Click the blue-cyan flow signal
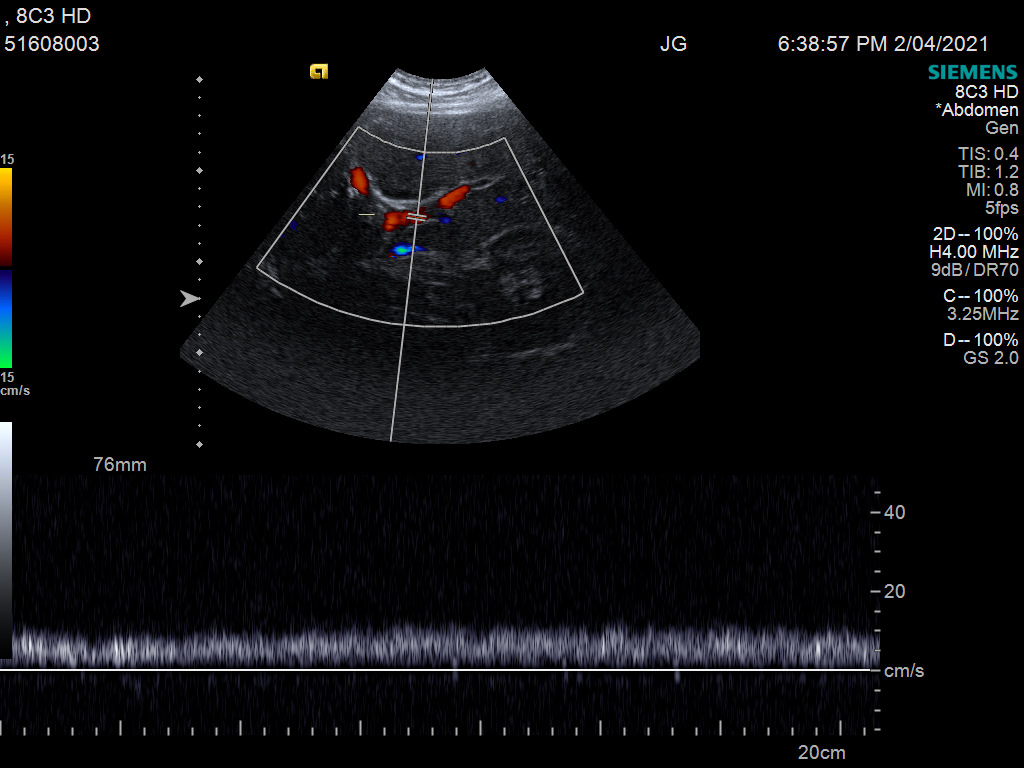This screenshot has height=768, width=1024. (x=402, y=249)
